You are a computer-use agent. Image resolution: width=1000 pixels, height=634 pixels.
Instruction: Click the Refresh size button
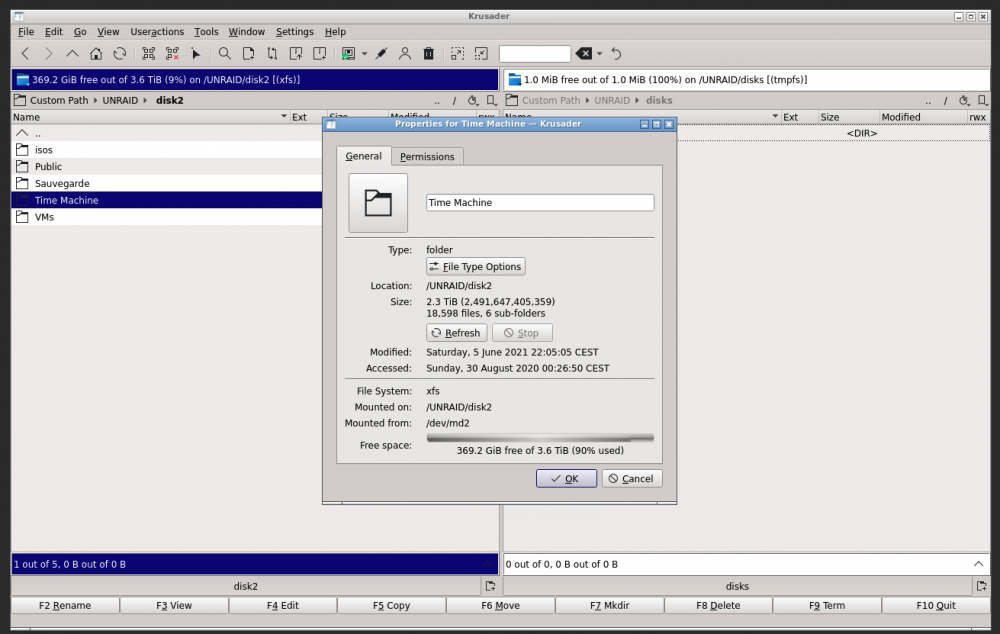click(457, 333)
